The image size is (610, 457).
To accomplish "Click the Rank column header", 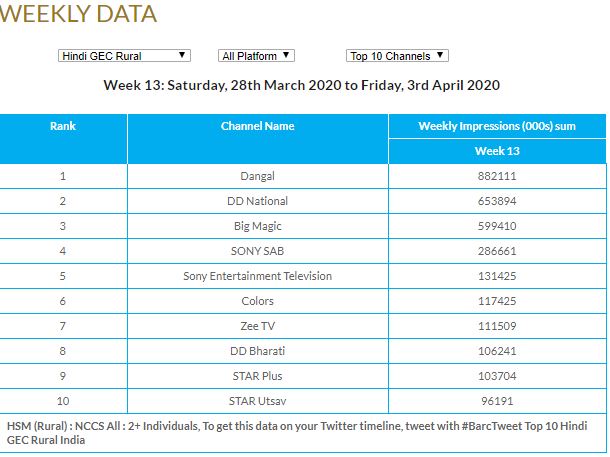I will coord(63,127).
